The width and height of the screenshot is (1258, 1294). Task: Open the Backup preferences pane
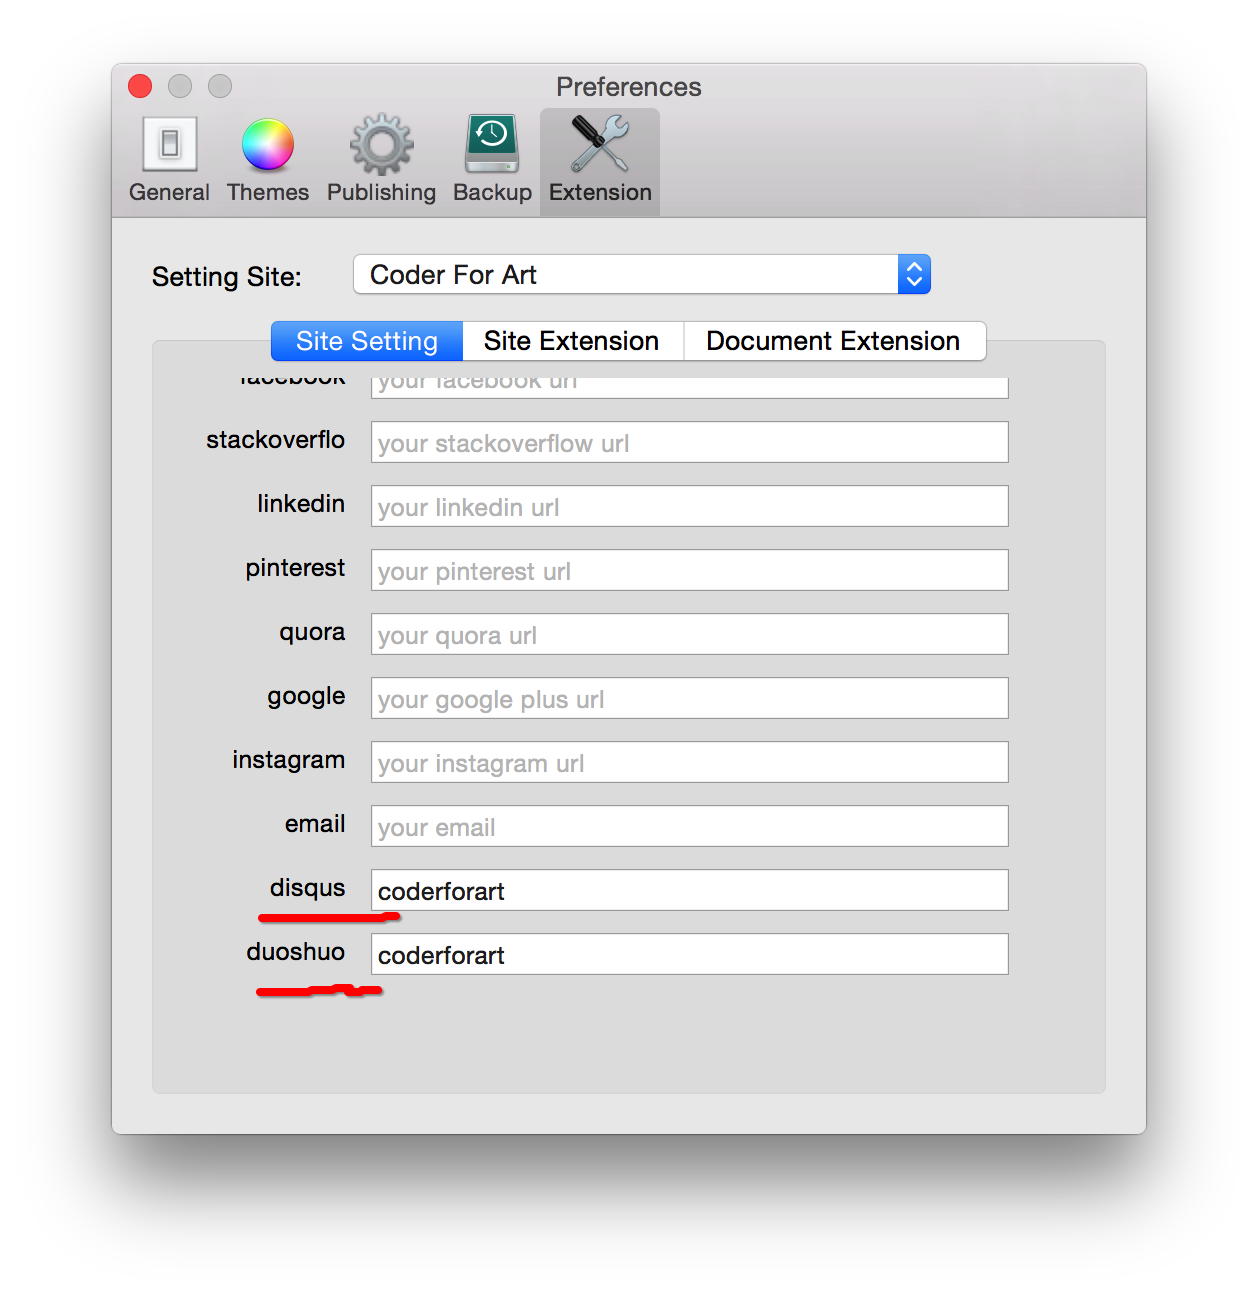point(492,161)
